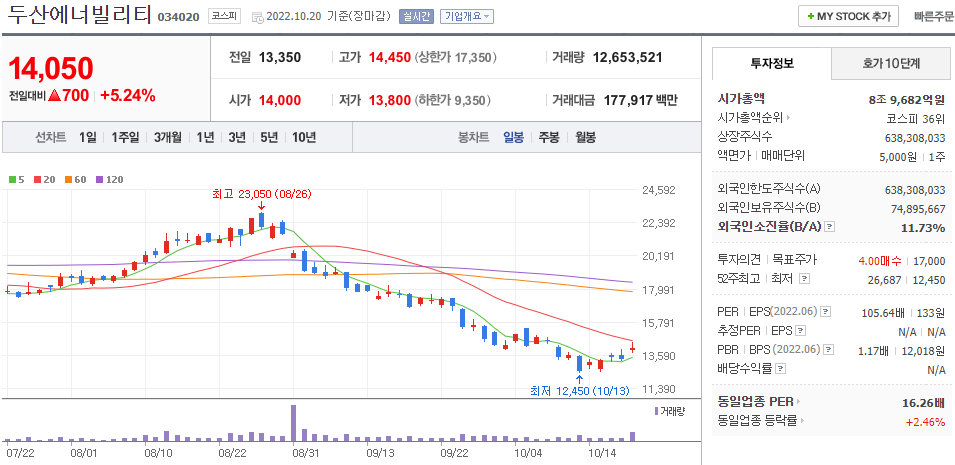Open help icon next to 외국인소진율(B/A)
The image size is (955, 465).
[830, 227]
